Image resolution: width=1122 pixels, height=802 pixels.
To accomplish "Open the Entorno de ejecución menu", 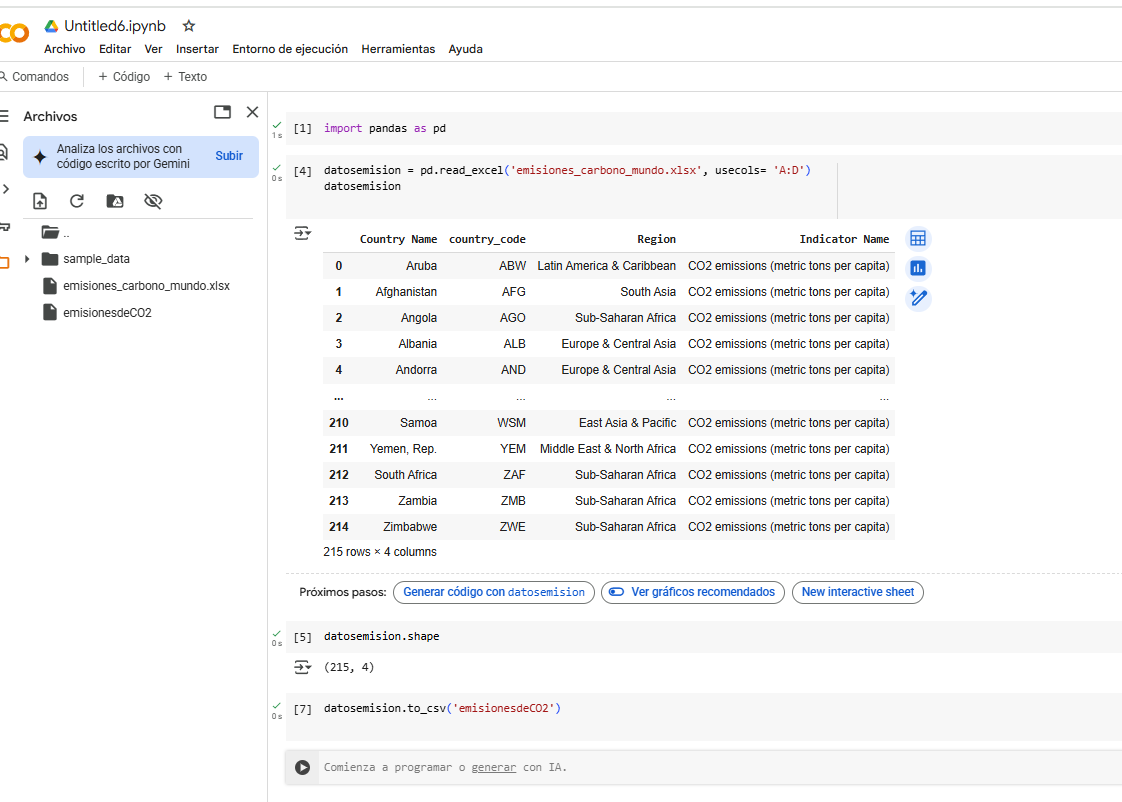I will coord(290,49).
